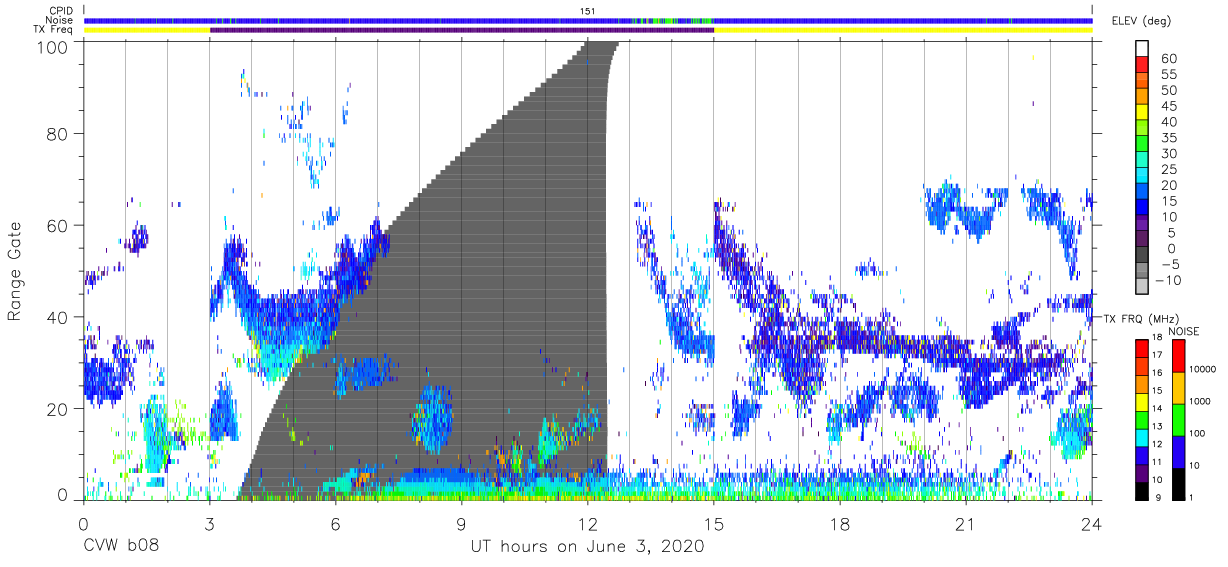Click the NOISE legend title
Screen dimensions: 1228x567
pyautogui.click(x=1184, y=331)
